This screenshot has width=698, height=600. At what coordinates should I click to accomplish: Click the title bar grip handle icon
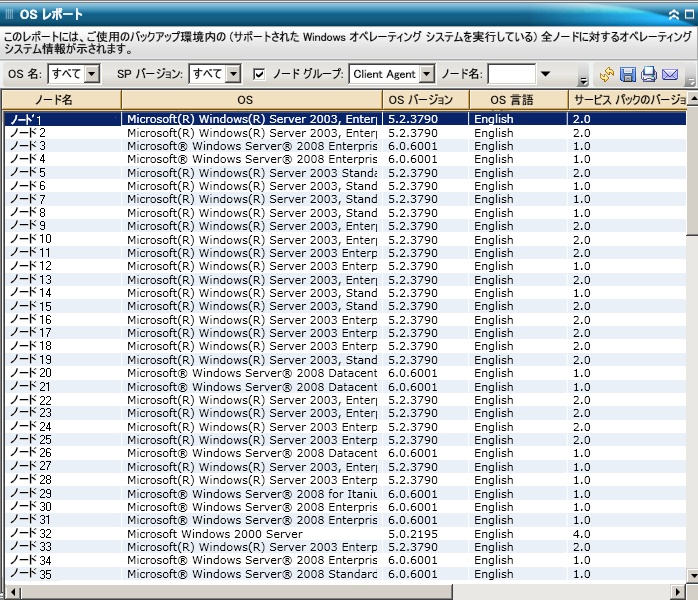tap(9, 14)
